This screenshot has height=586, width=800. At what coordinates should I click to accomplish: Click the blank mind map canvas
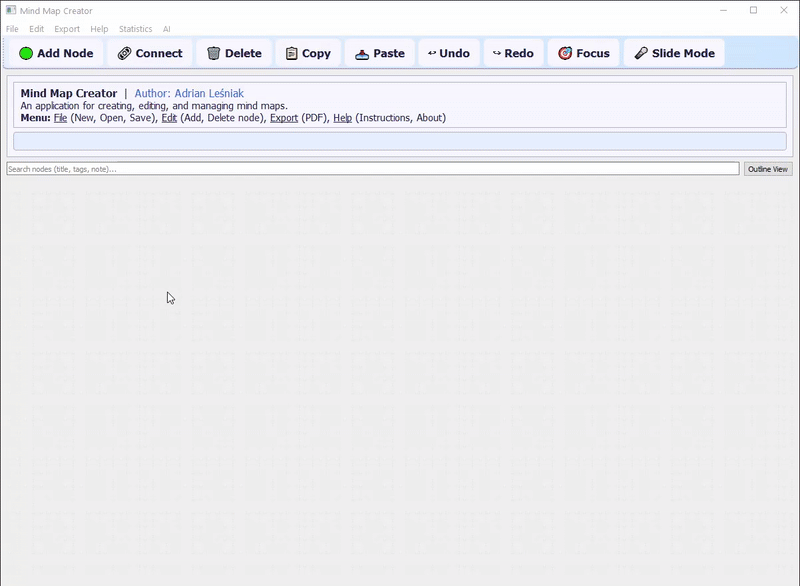(400, 380)
